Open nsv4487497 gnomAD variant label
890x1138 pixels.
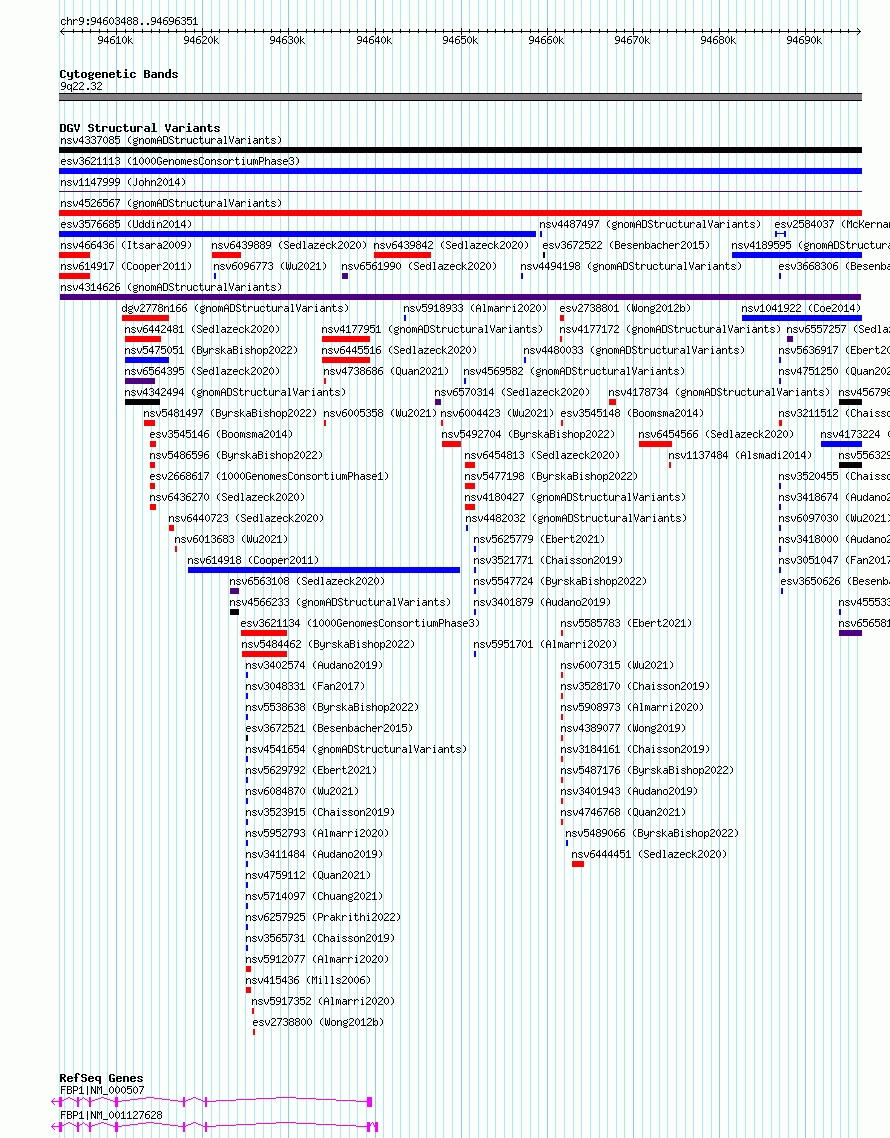[x=650, y=224]
